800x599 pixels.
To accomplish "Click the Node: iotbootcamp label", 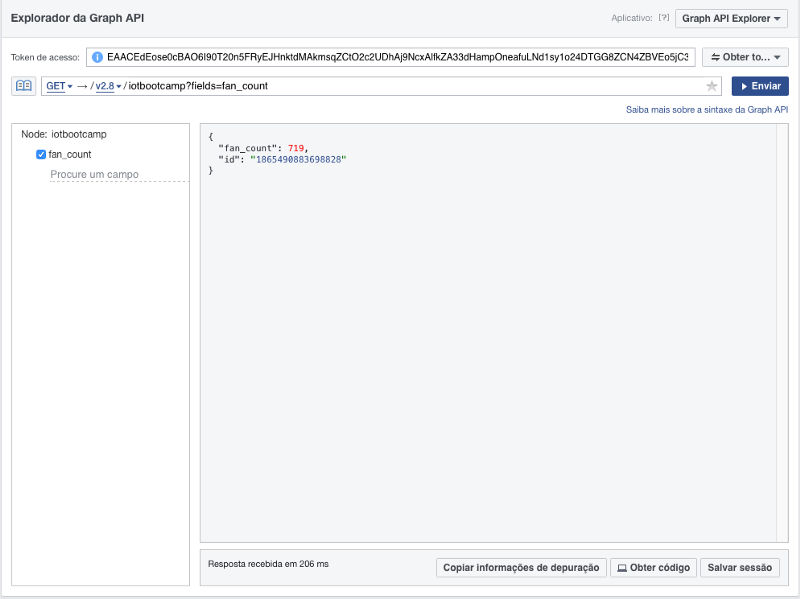I will point(64,134).
